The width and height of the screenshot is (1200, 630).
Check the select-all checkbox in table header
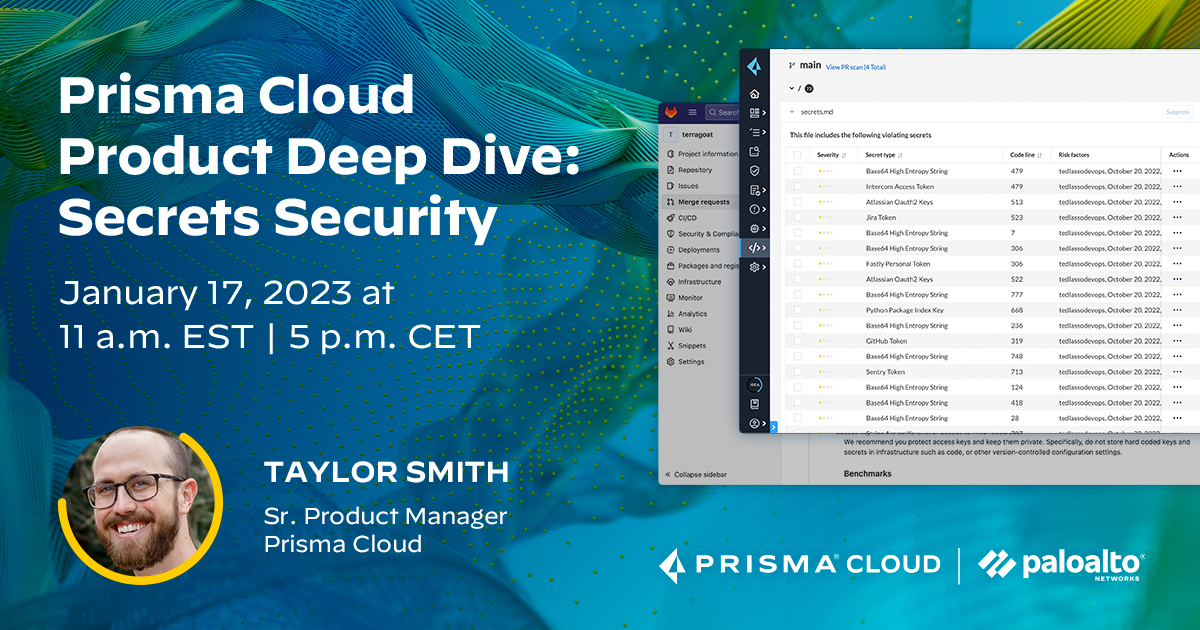coord(798,154)
